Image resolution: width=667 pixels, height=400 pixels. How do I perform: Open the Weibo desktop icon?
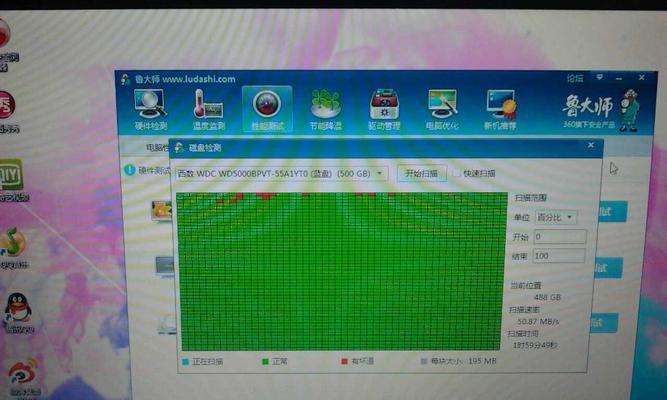point(23,373)
